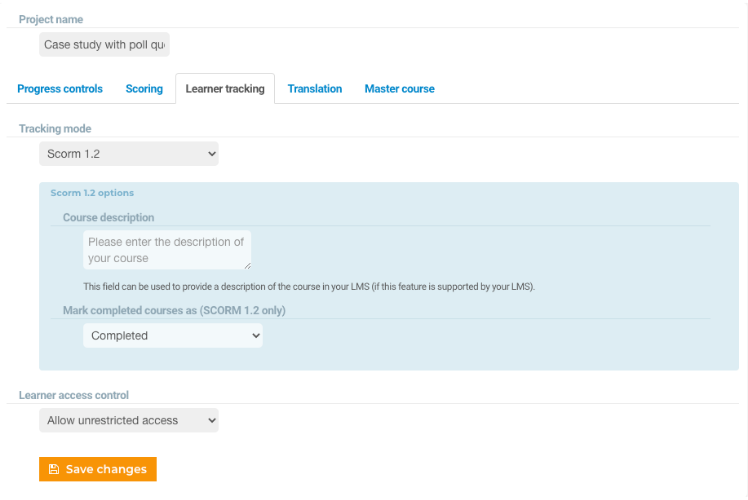Click into the Course description textarea
Screen dimensions: 748x500
click(x=167, y=250)
